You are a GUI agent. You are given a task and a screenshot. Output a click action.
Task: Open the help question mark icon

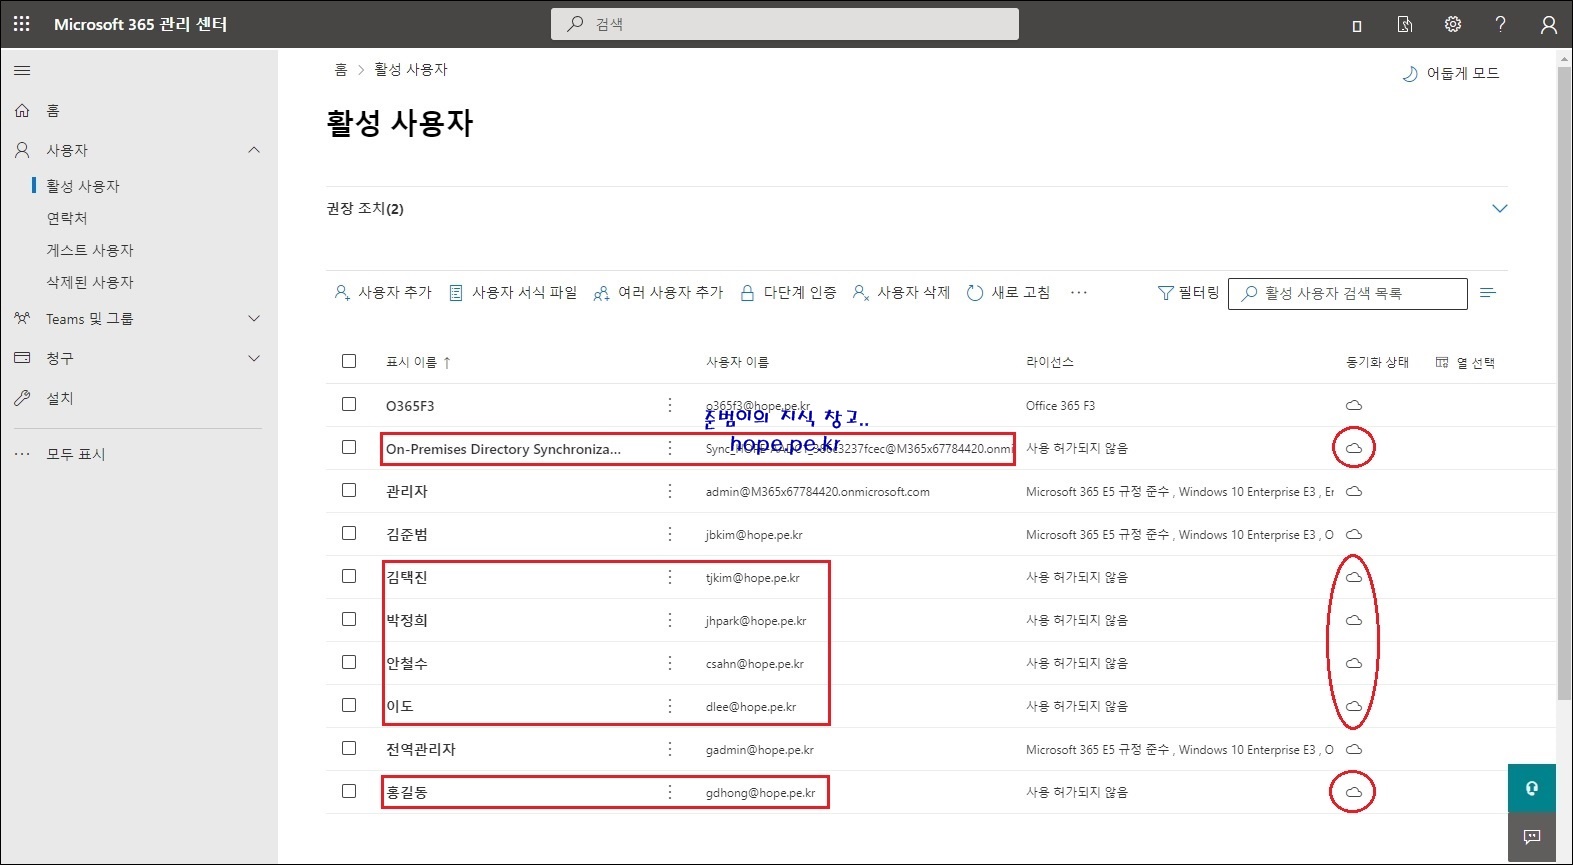pyautogui.click(x=1500, y=24)
